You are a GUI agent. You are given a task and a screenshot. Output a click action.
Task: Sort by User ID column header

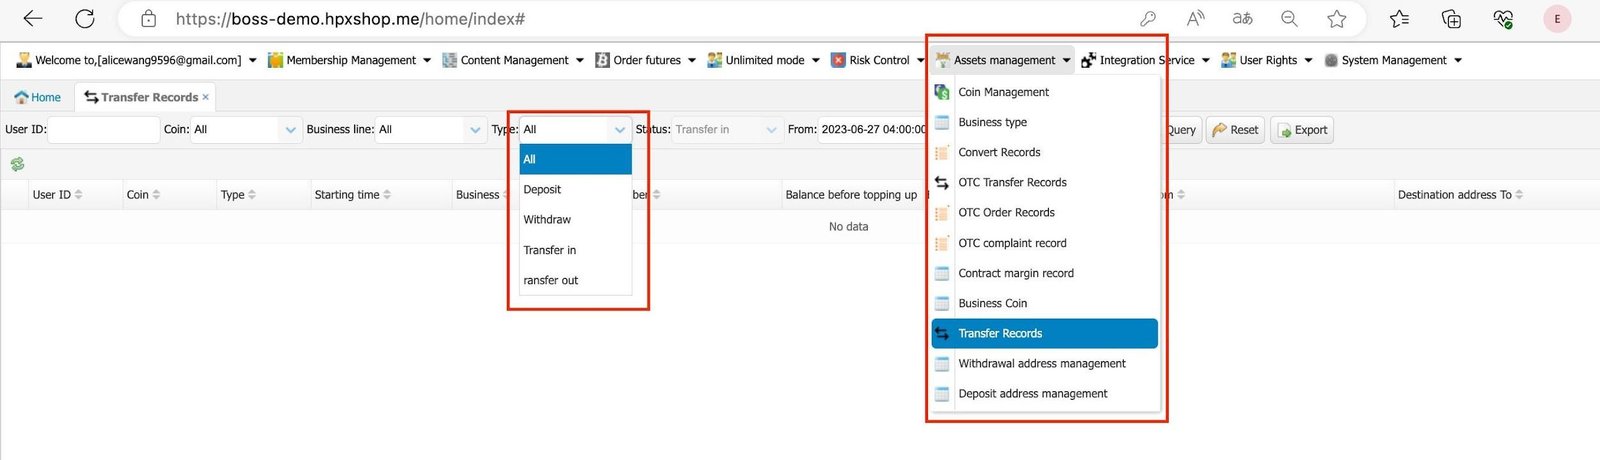pos(57,195)
